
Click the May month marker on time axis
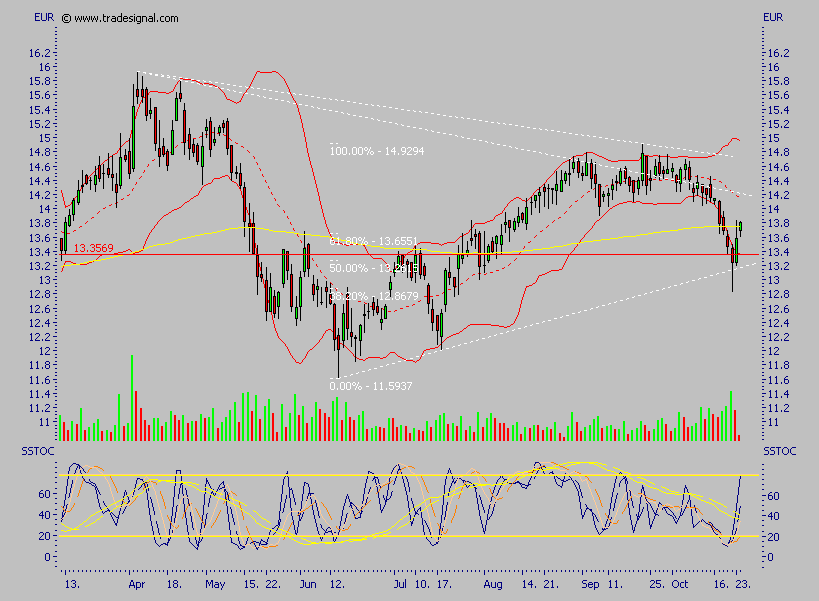[214, 581]
